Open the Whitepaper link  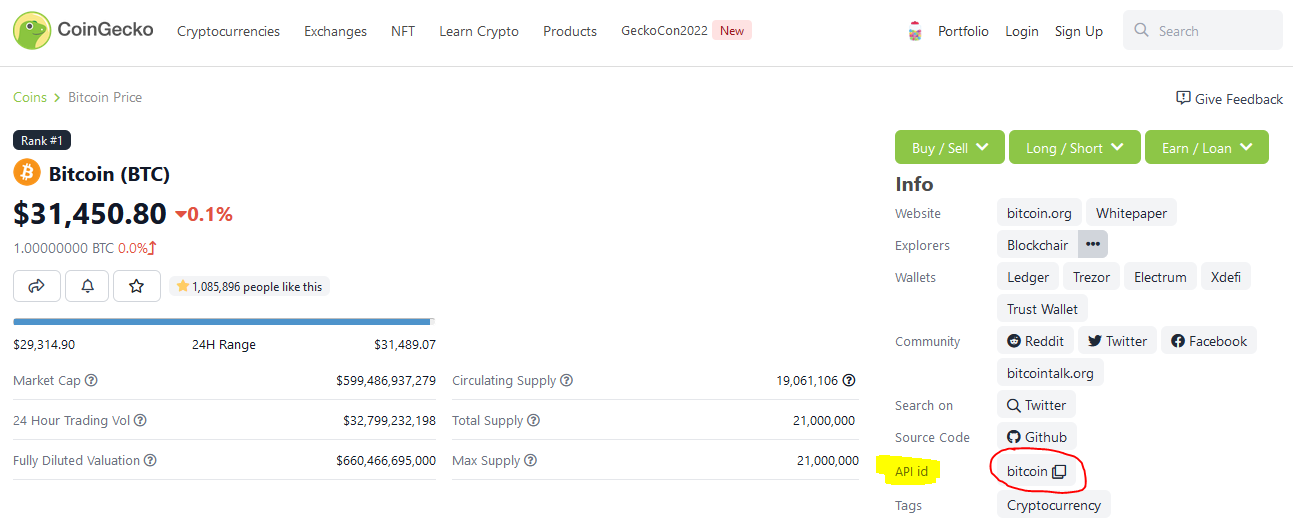[1131, 213]
